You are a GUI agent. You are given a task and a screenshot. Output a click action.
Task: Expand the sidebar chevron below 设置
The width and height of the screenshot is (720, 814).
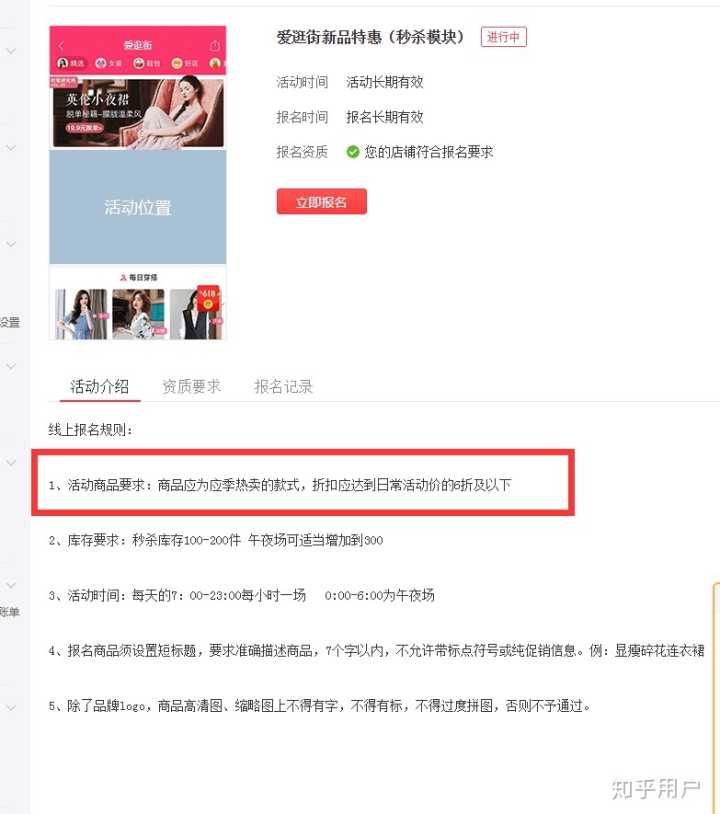[x=11, y=366]
